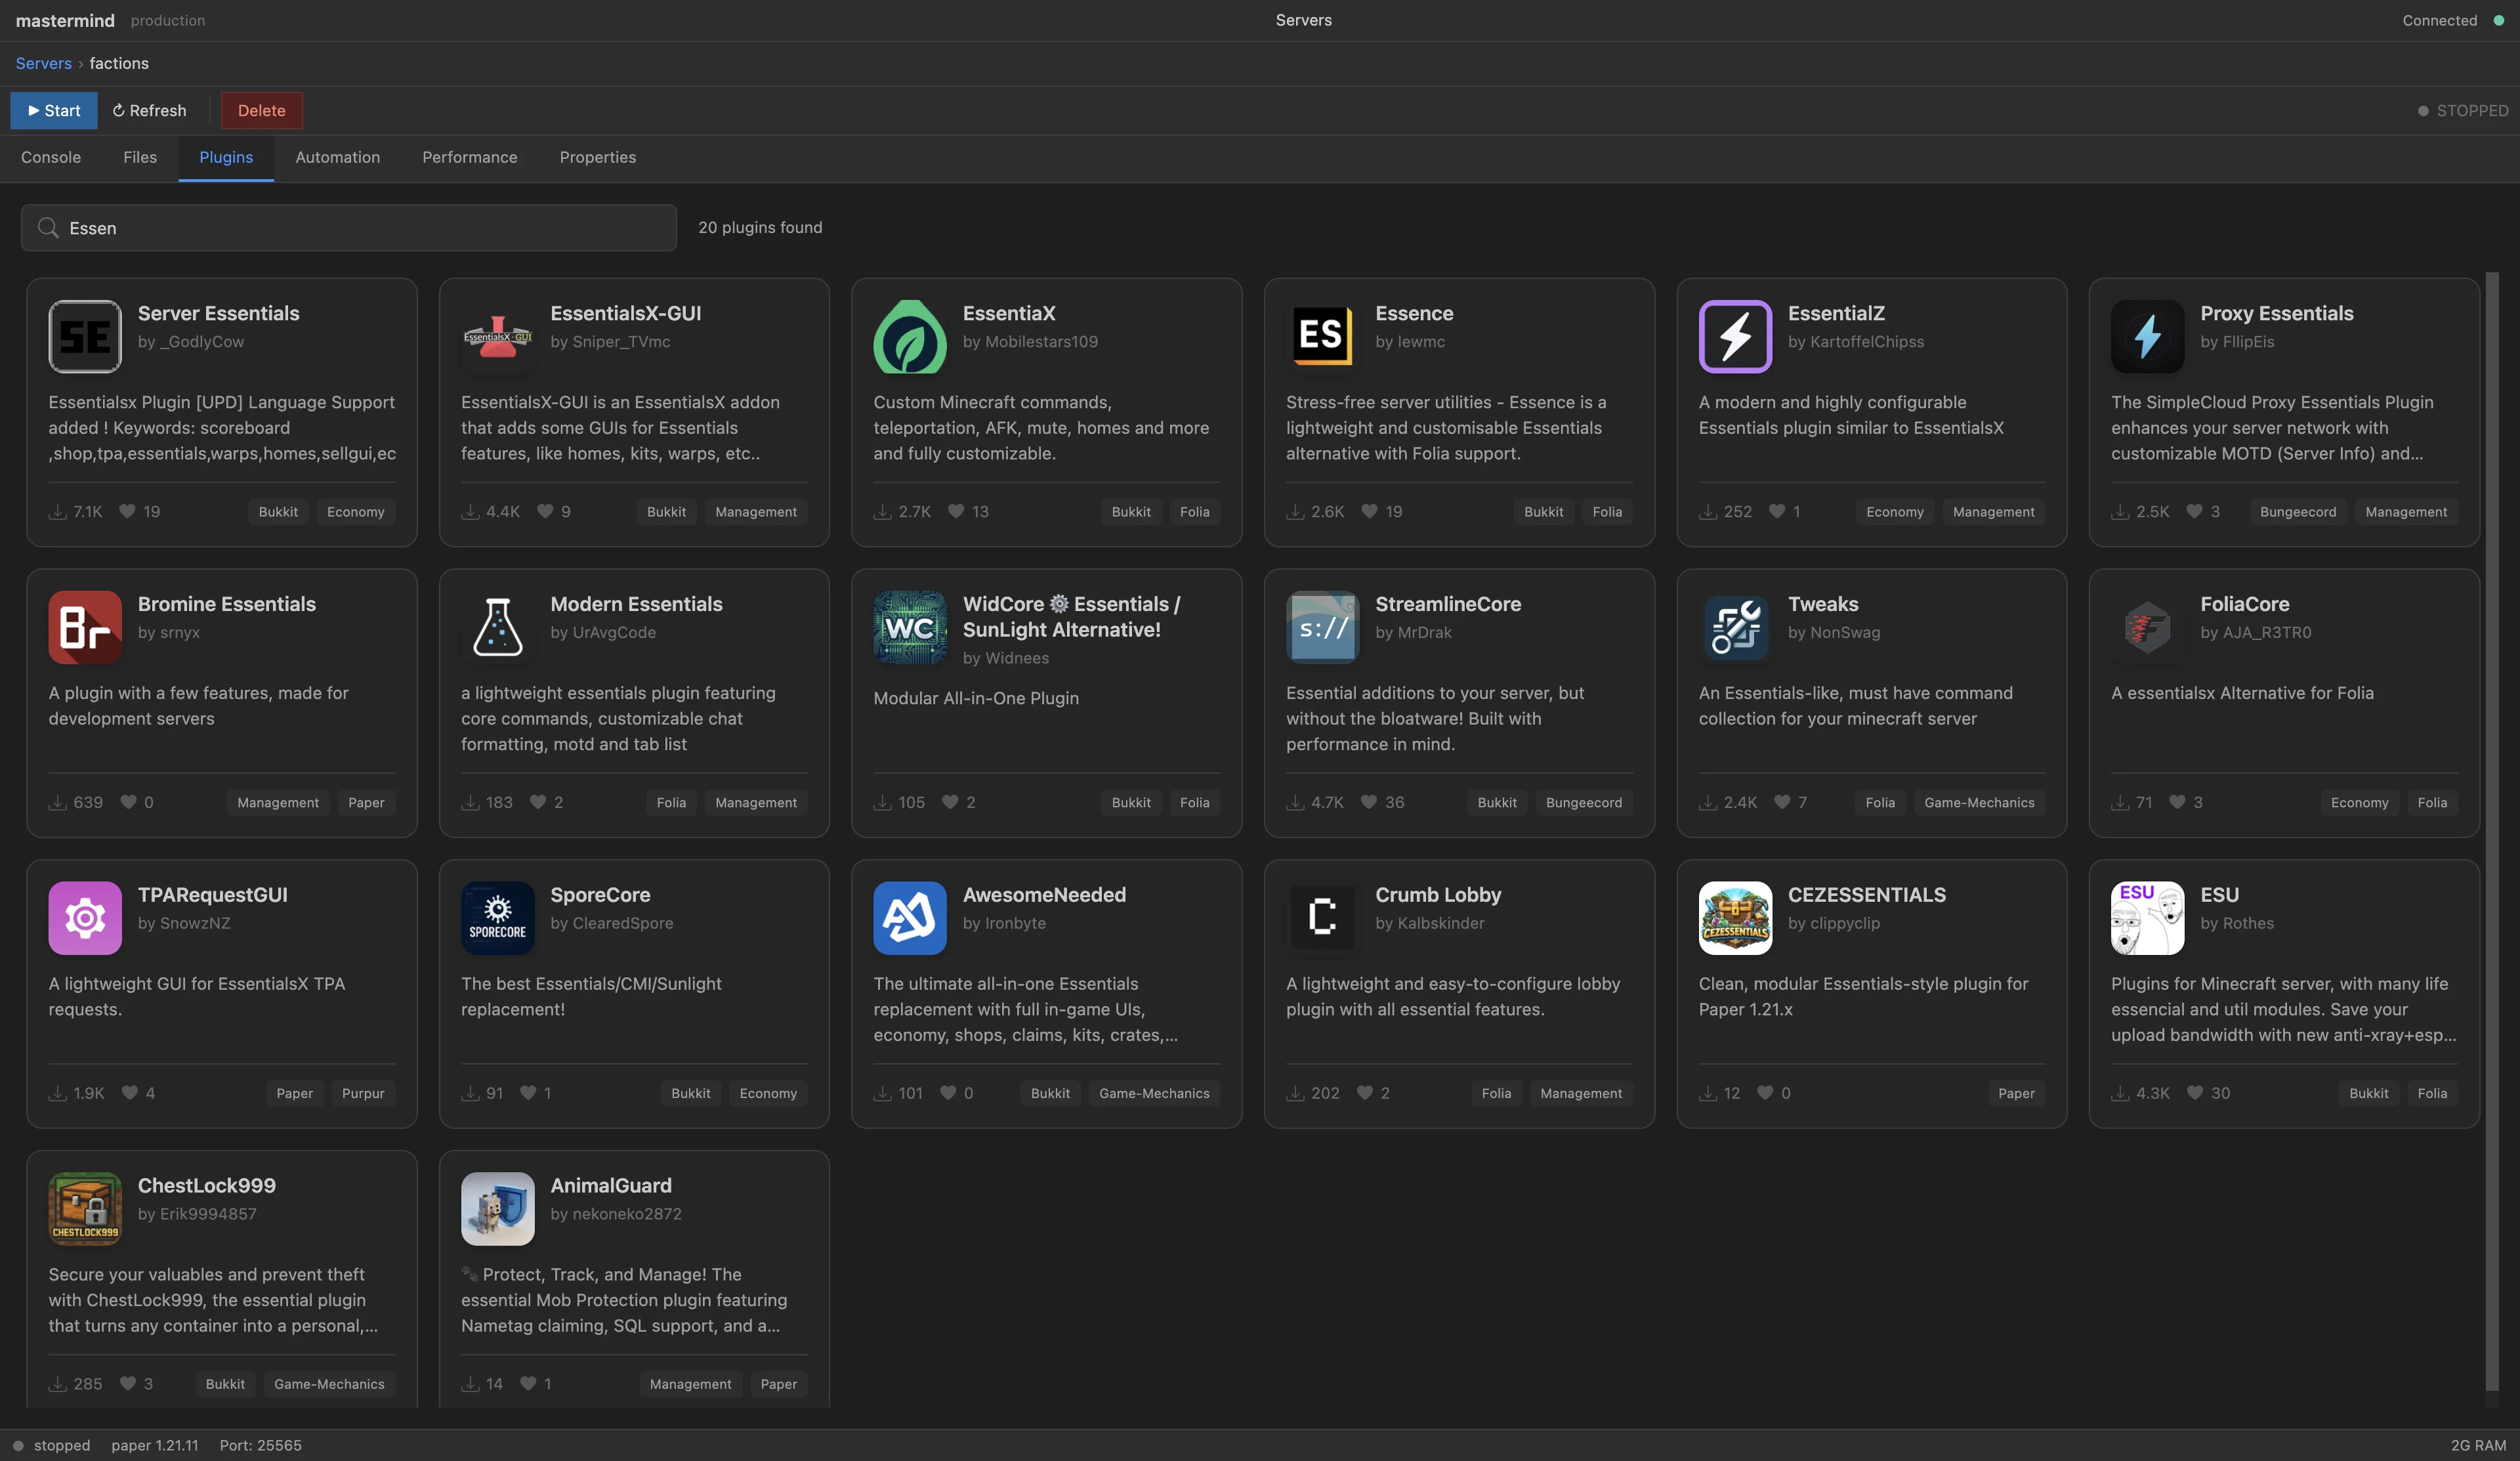Click the STOPPED server status label

click(x=2462, y=110)
